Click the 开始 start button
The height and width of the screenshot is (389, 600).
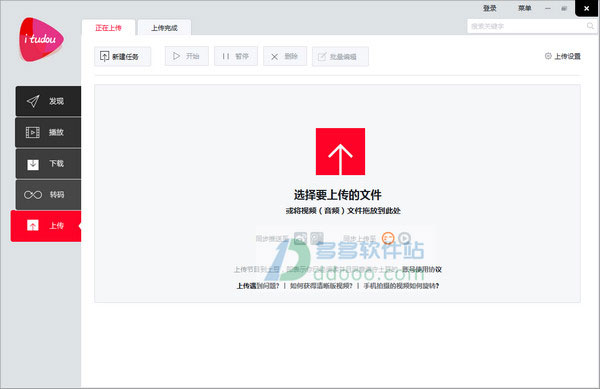pyautogui.click(x=187, y=56)
